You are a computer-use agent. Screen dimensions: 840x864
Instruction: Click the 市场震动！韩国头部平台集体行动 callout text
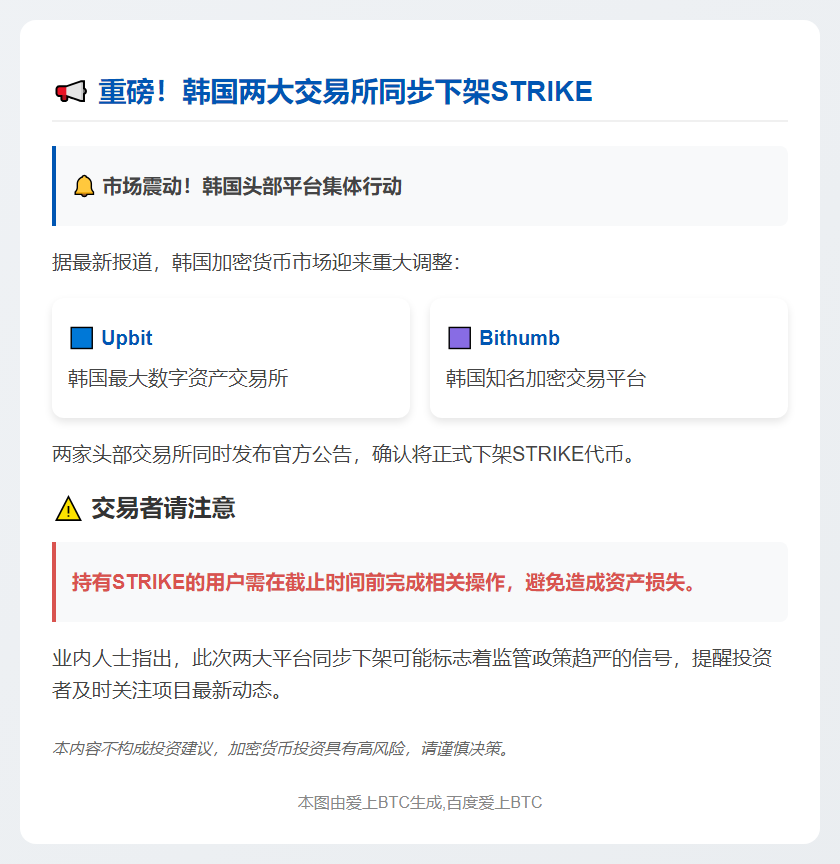252,187
